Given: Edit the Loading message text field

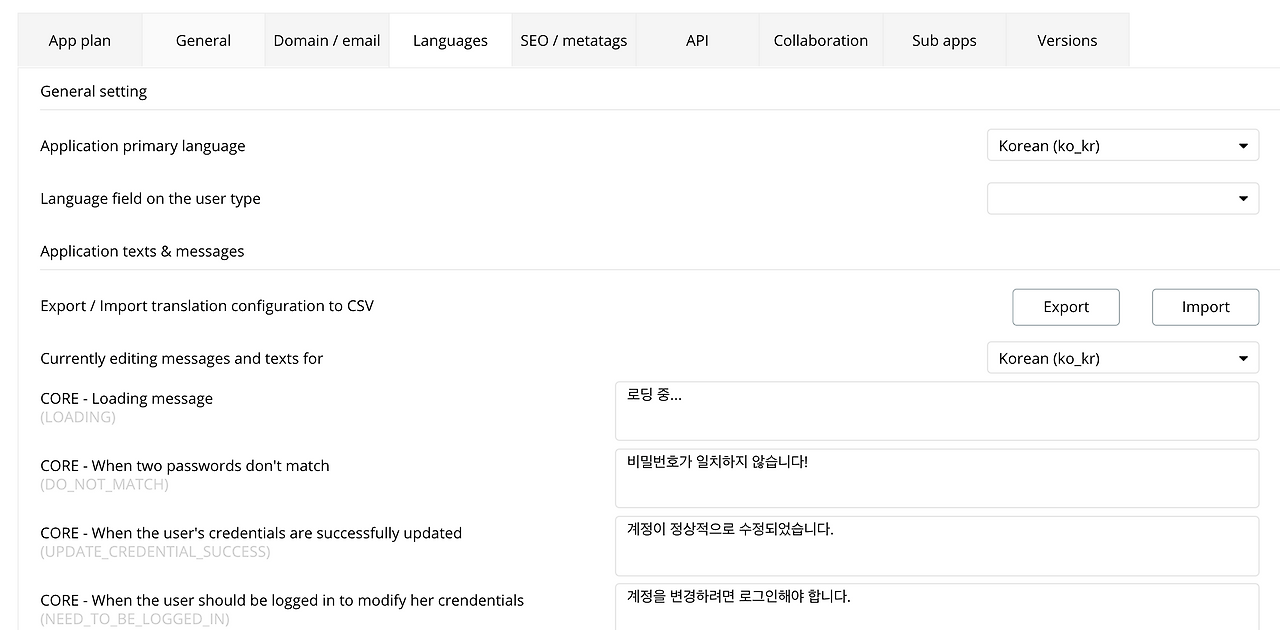Looking at the screenshot, I should [x=937, y=411].
